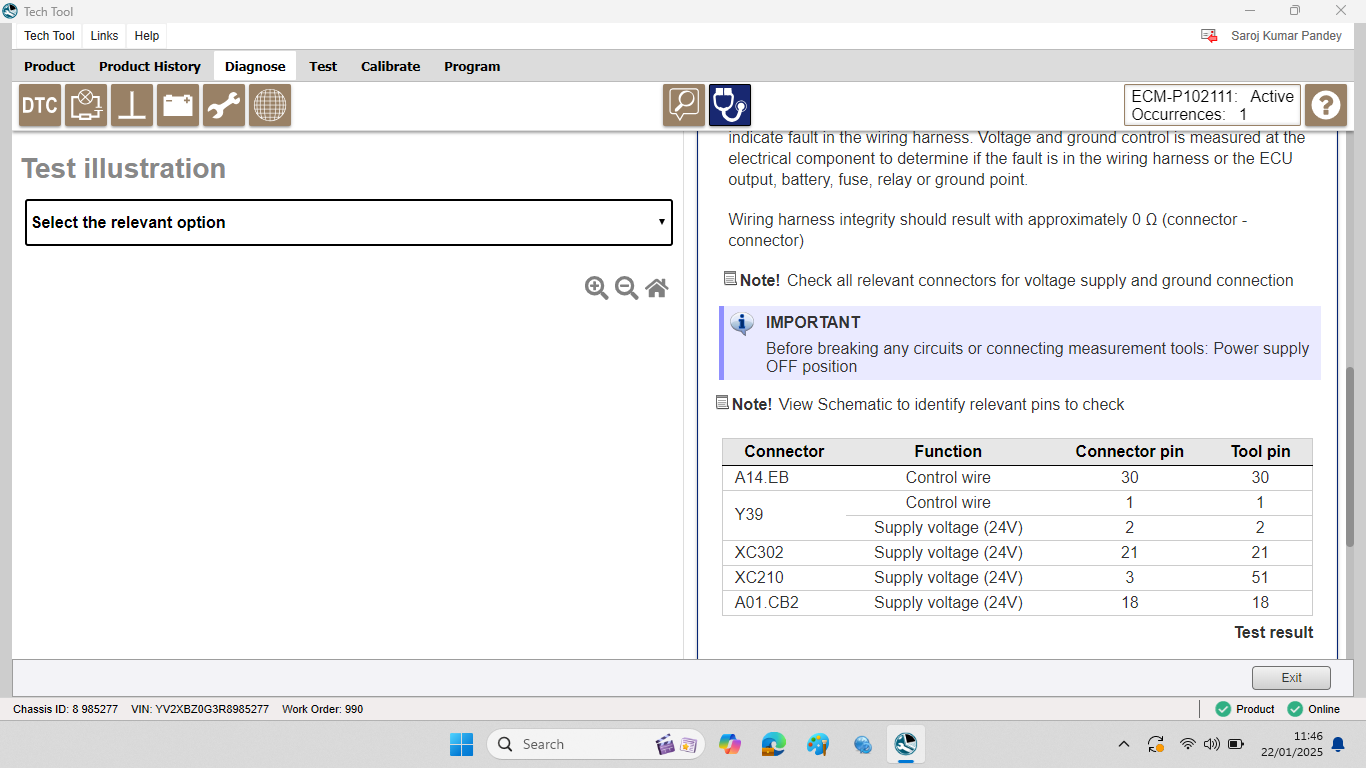Click the user account icon beside Saroj Kumar Pandey
The width and height of the screenshot is (1366, 768).
pos(1209,35)
